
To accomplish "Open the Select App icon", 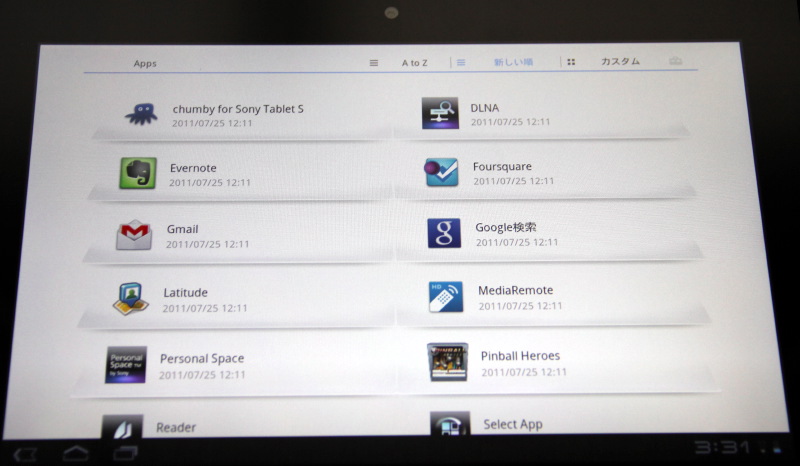I will (x=450, y=424).
